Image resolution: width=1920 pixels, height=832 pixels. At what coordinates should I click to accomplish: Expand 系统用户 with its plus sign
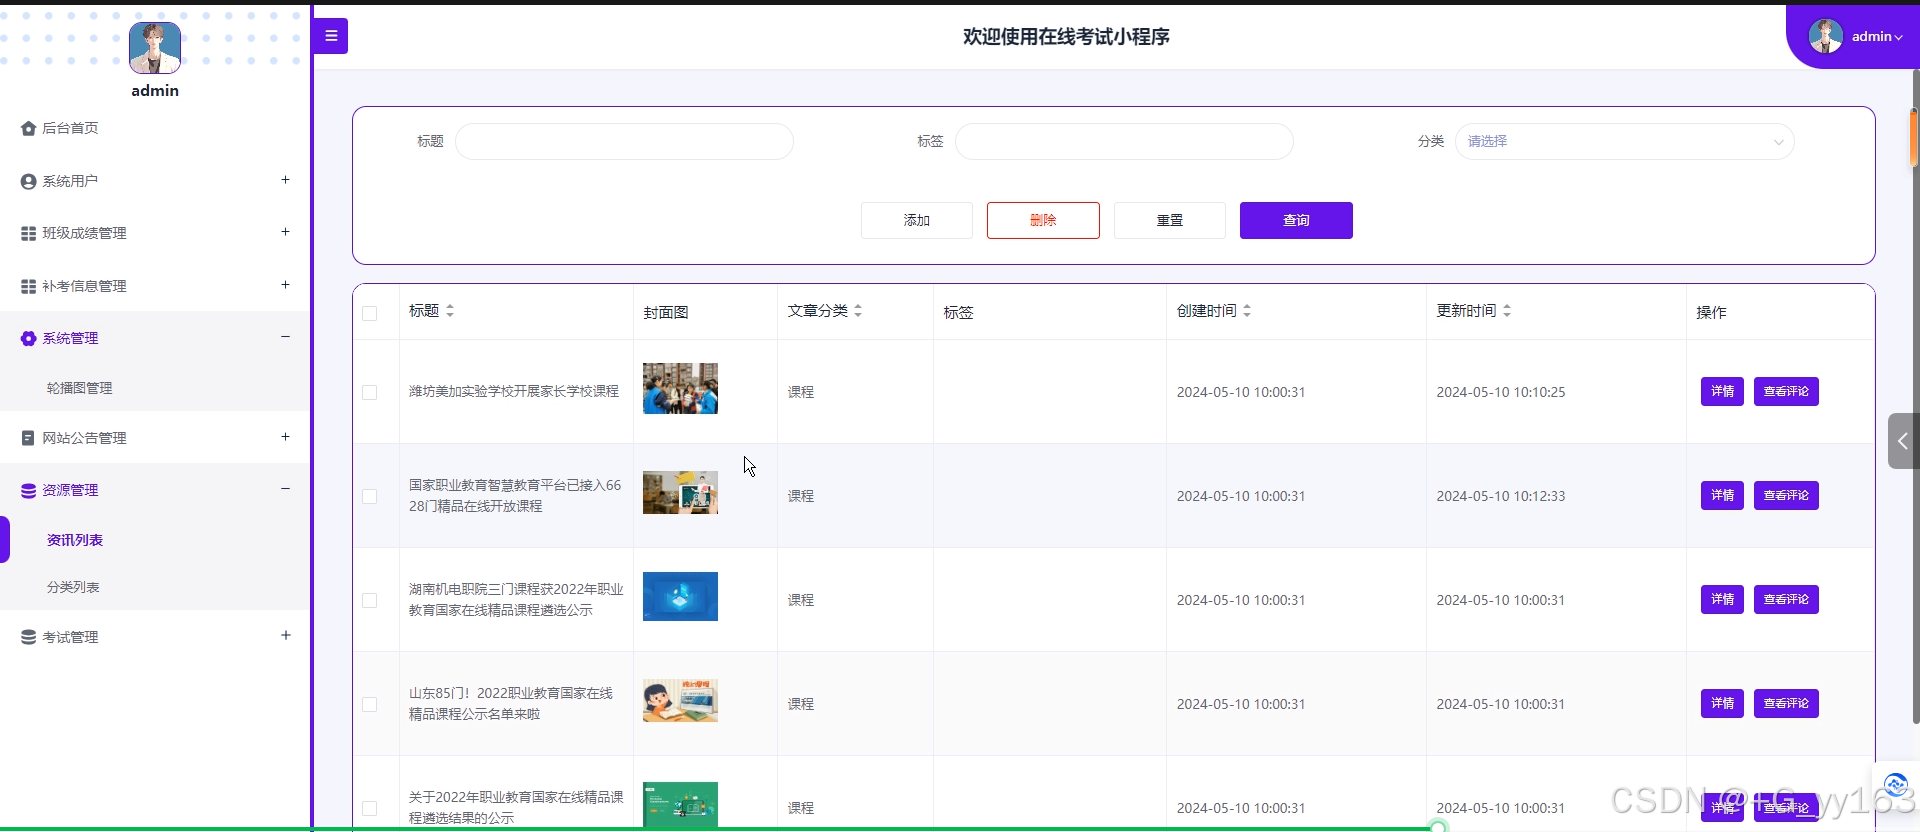point(285,180)
